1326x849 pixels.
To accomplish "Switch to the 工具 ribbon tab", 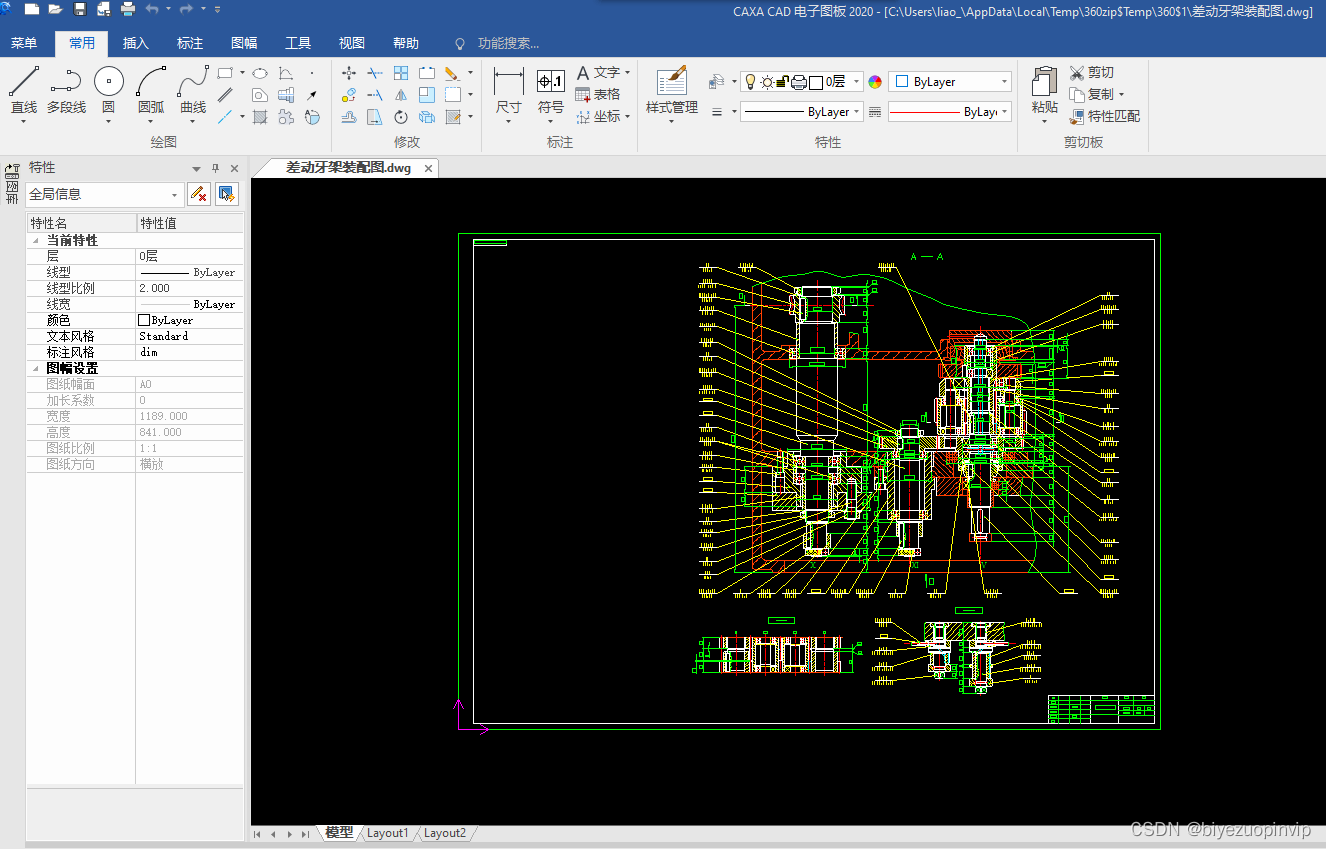I will point(298,43).
